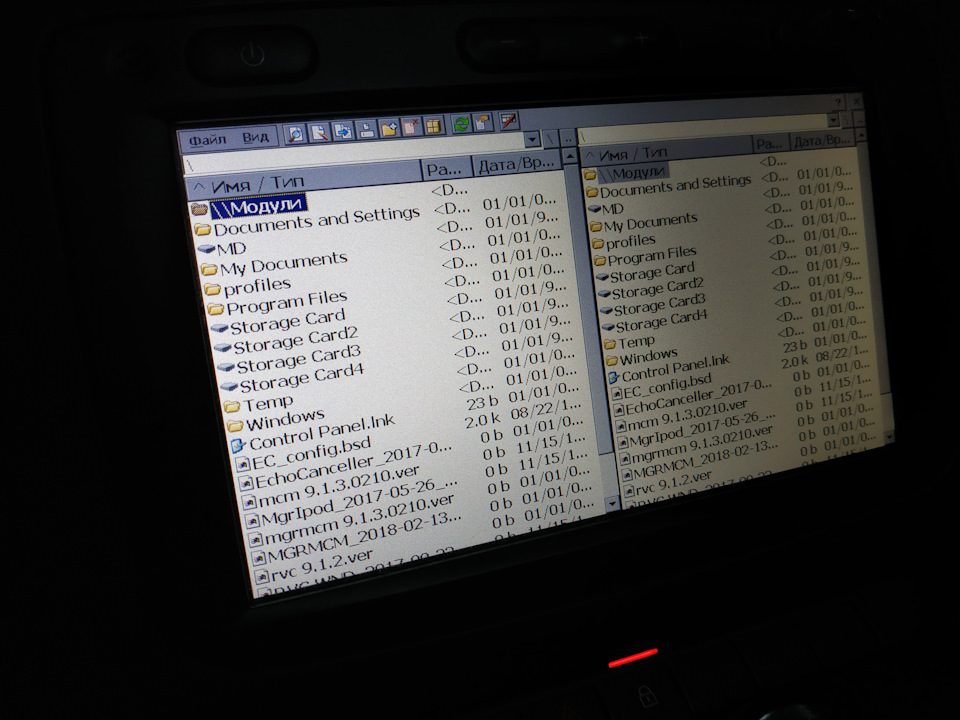Open the left panel path dropdown arrow
This screenshot has width=960, height=720.
click(x=532, y=139)
